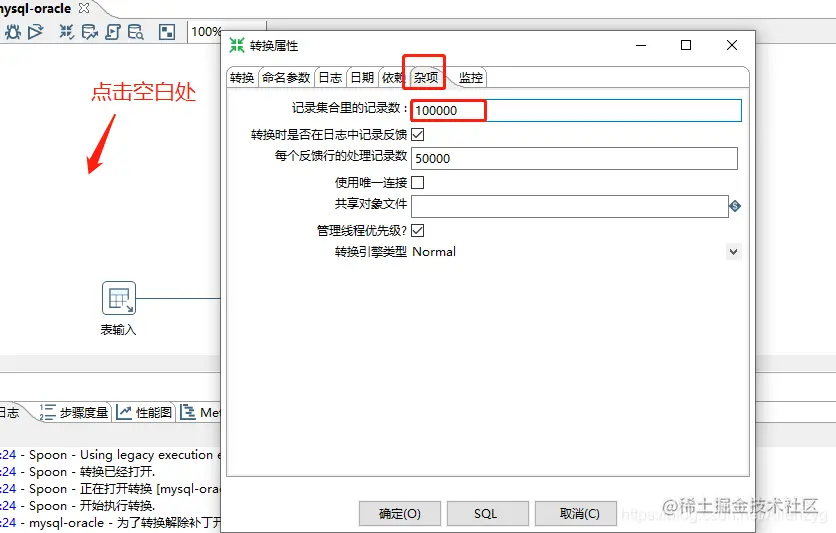Toggle the show results panel icon
Viewport: 836px width, 533px height.
tap(167, 32)
